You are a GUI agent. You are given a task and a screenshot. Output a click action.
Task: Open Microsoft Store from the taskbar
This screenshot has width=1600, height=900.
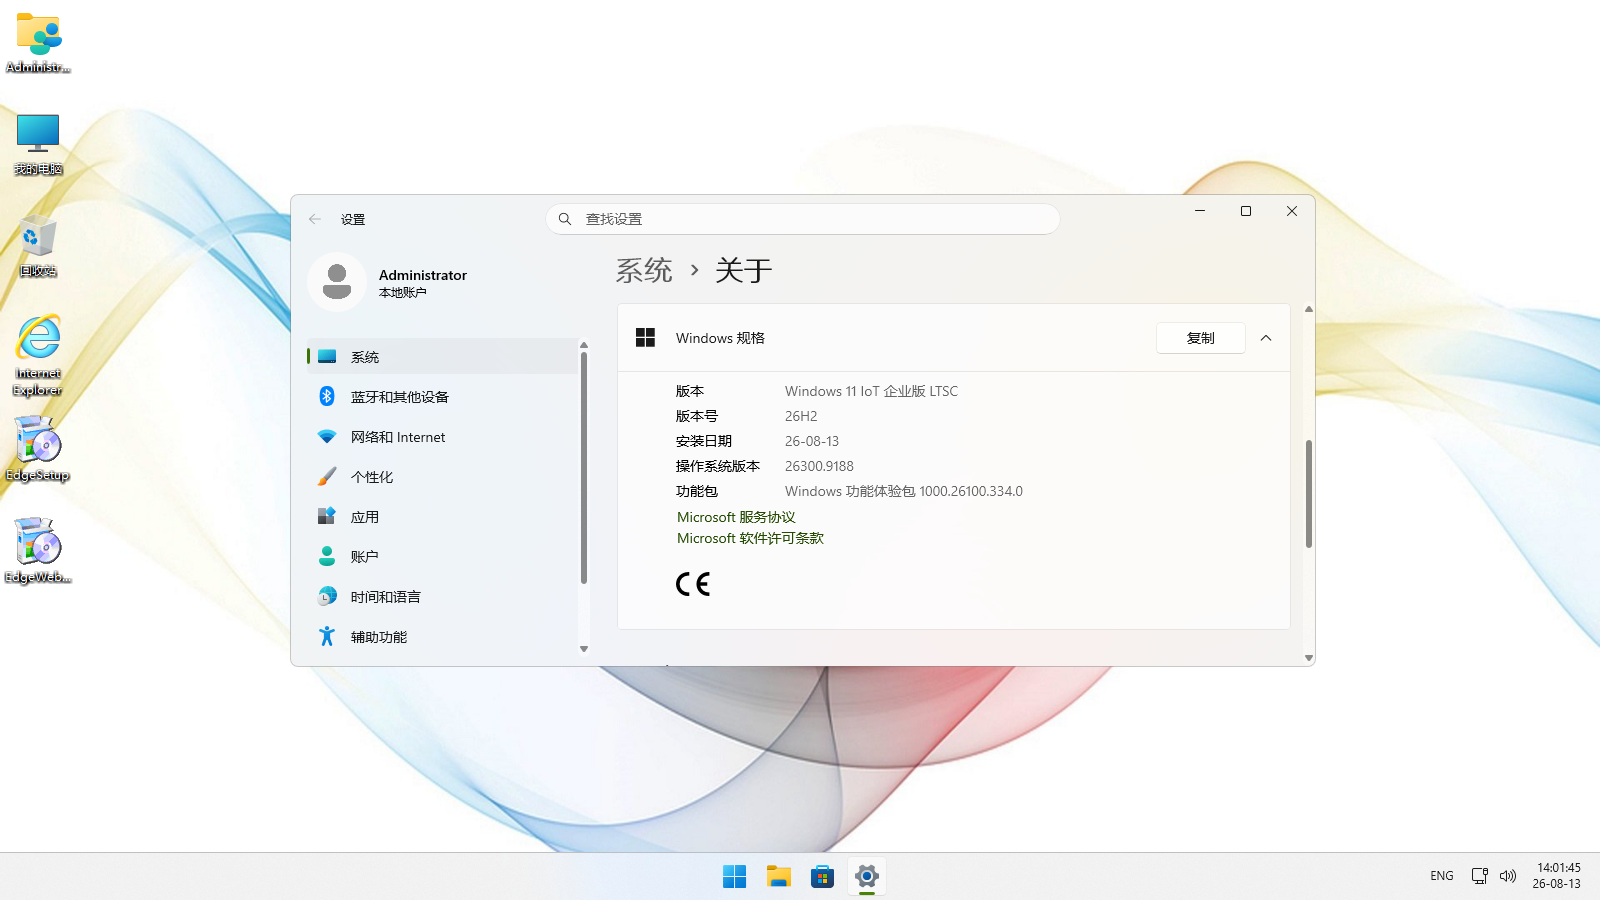(x=822, y=877)
